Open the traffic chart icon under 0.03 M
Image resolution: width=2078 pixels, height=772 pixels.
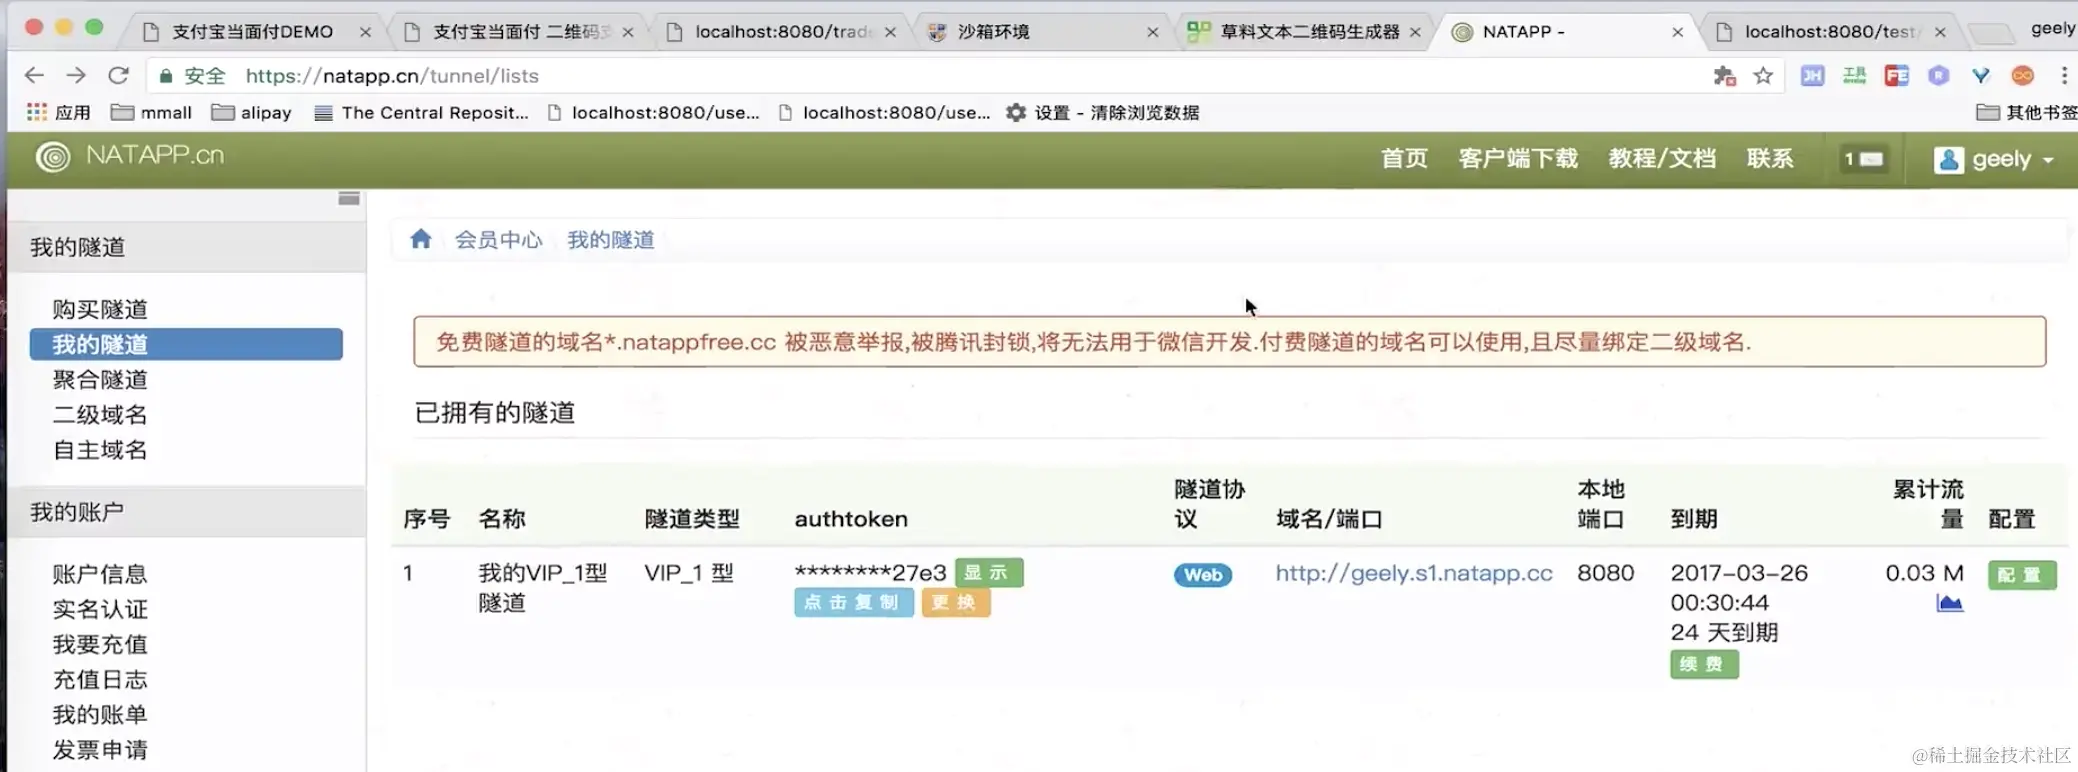point(1950,603)
